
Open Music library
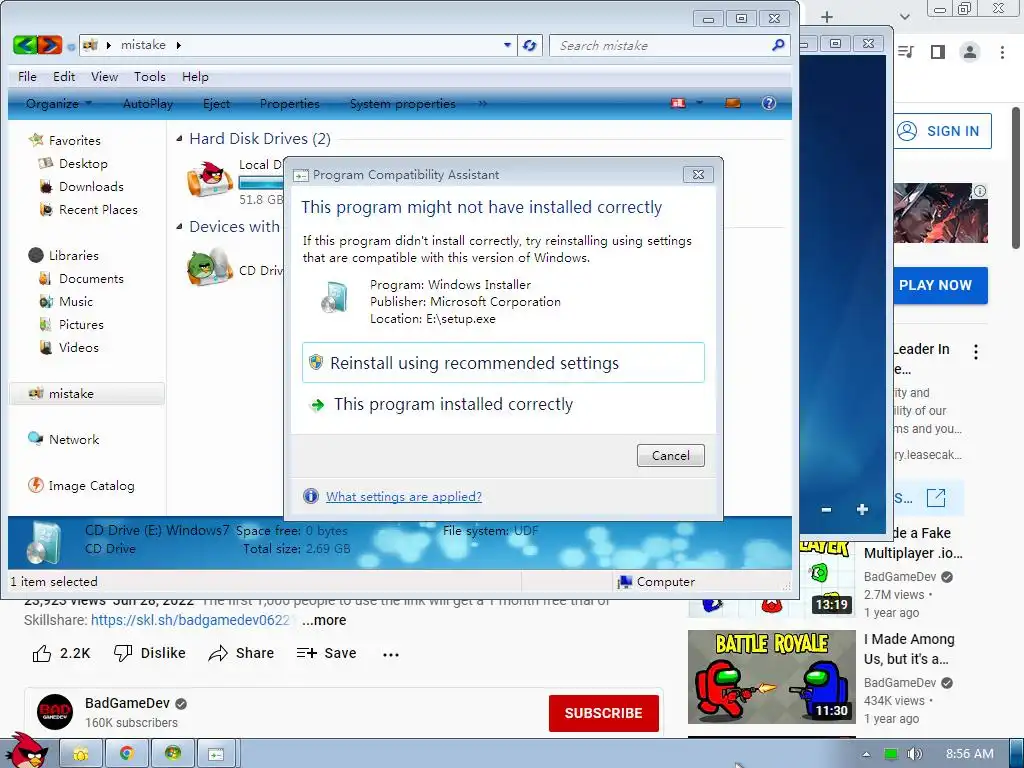pos(76,301)
